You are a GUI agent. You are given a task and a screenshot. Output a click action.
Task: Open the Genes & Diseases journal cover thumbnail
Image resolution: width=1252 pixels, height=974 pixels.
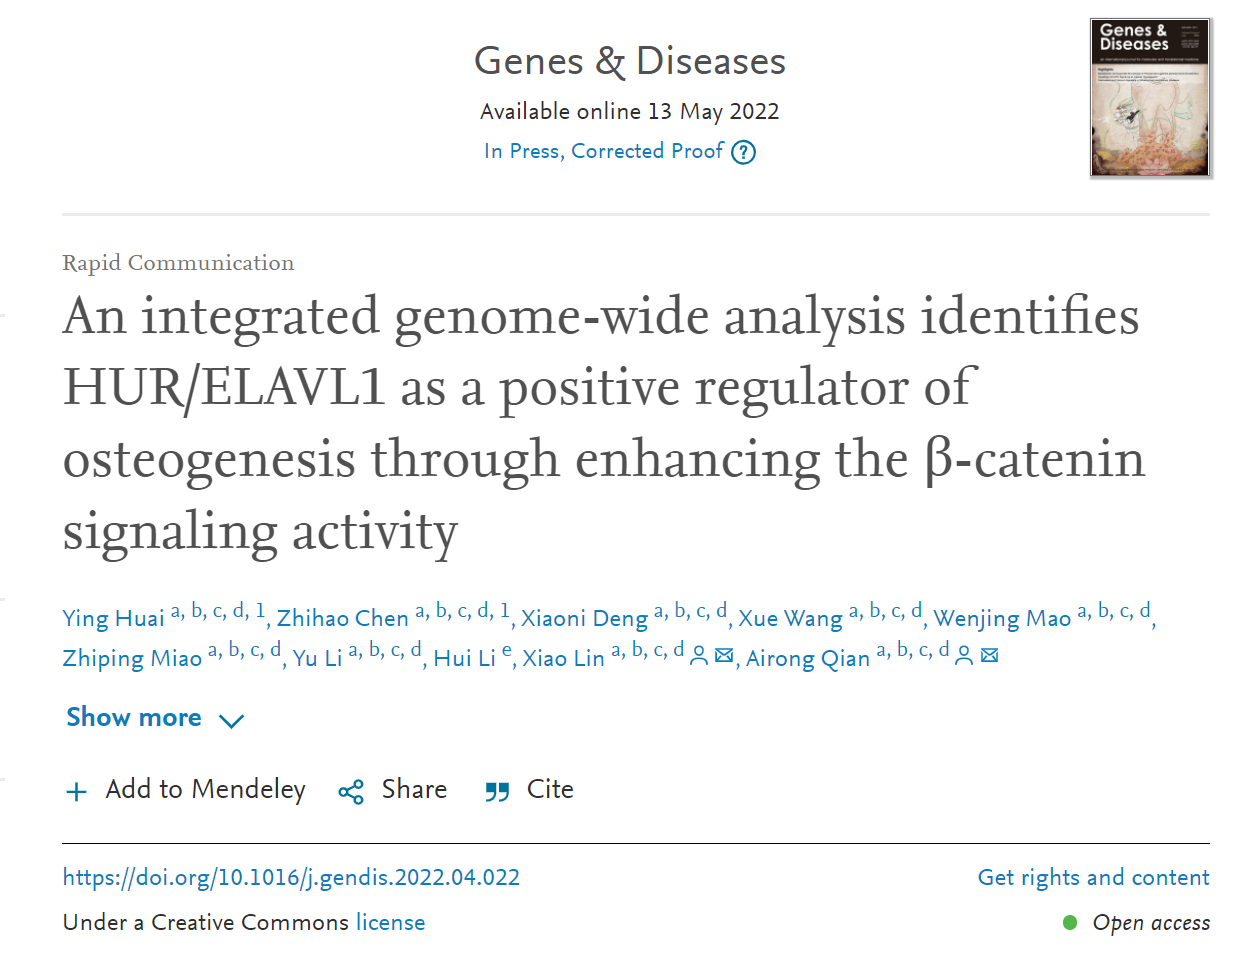click(1150, 98)
